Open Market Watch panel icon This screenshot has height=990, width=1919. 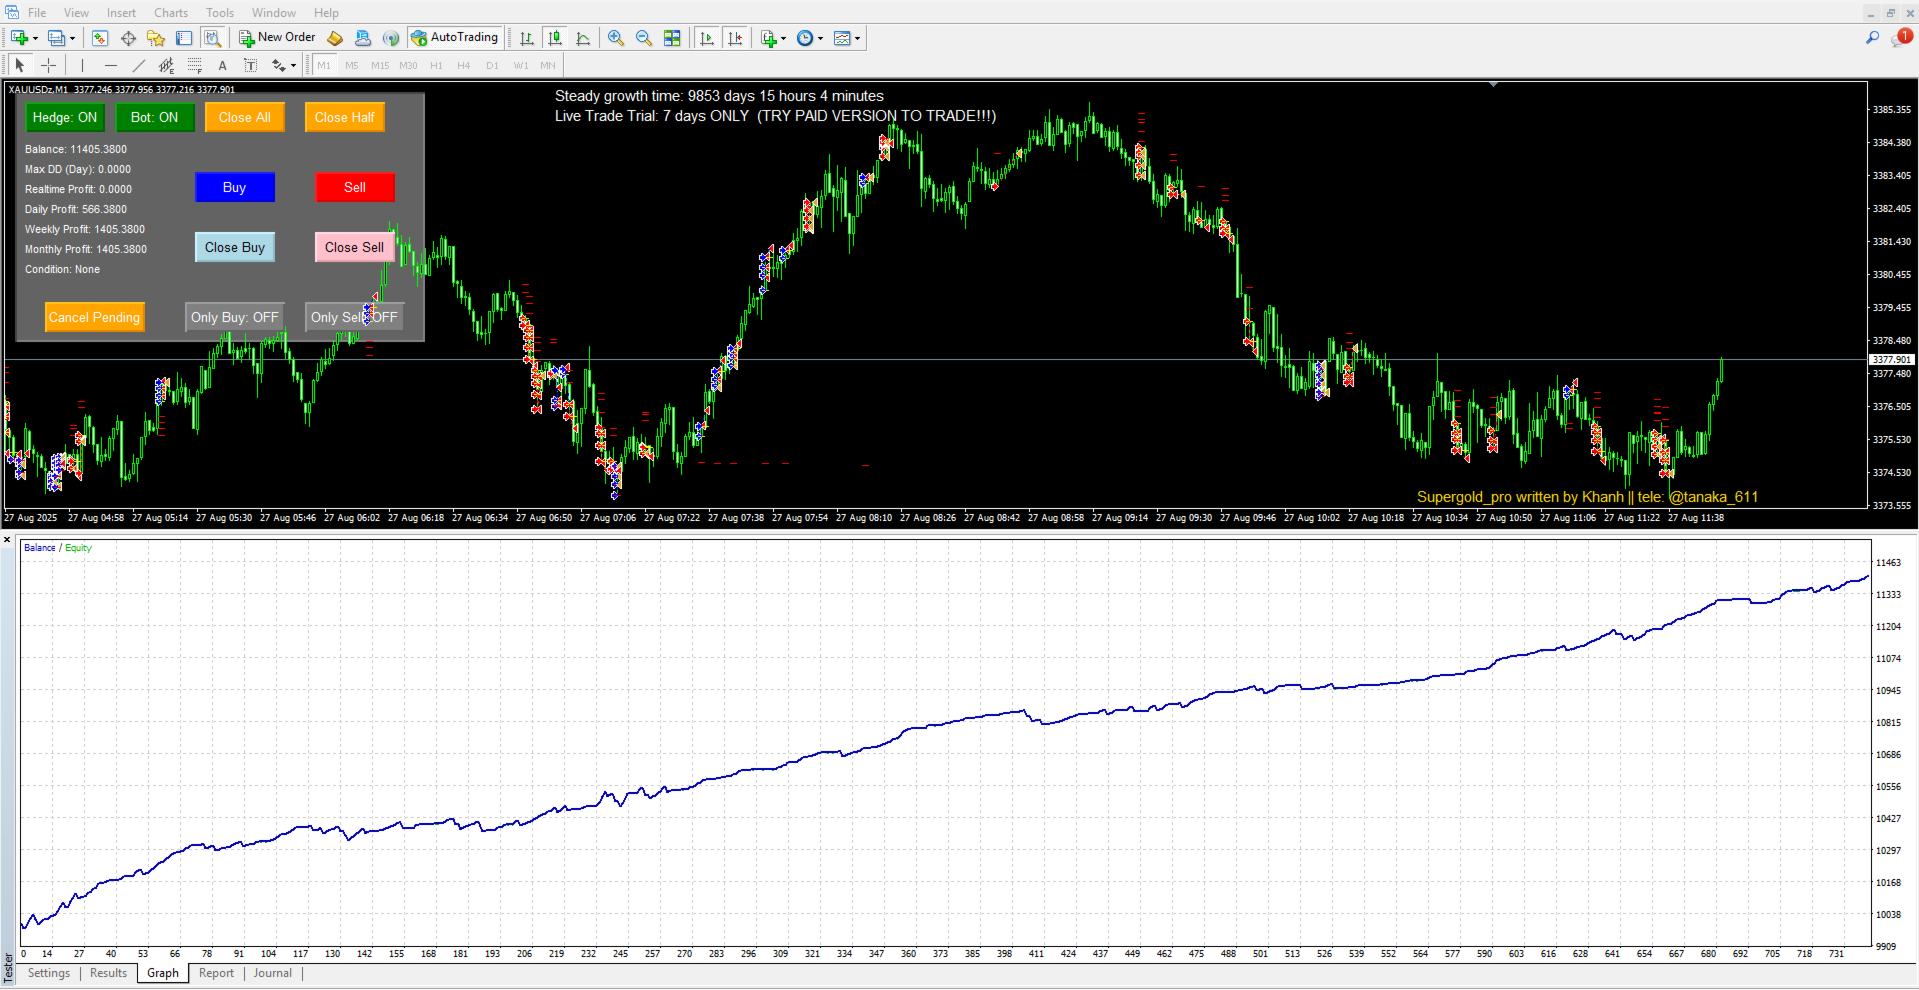[x=100, y=38]
